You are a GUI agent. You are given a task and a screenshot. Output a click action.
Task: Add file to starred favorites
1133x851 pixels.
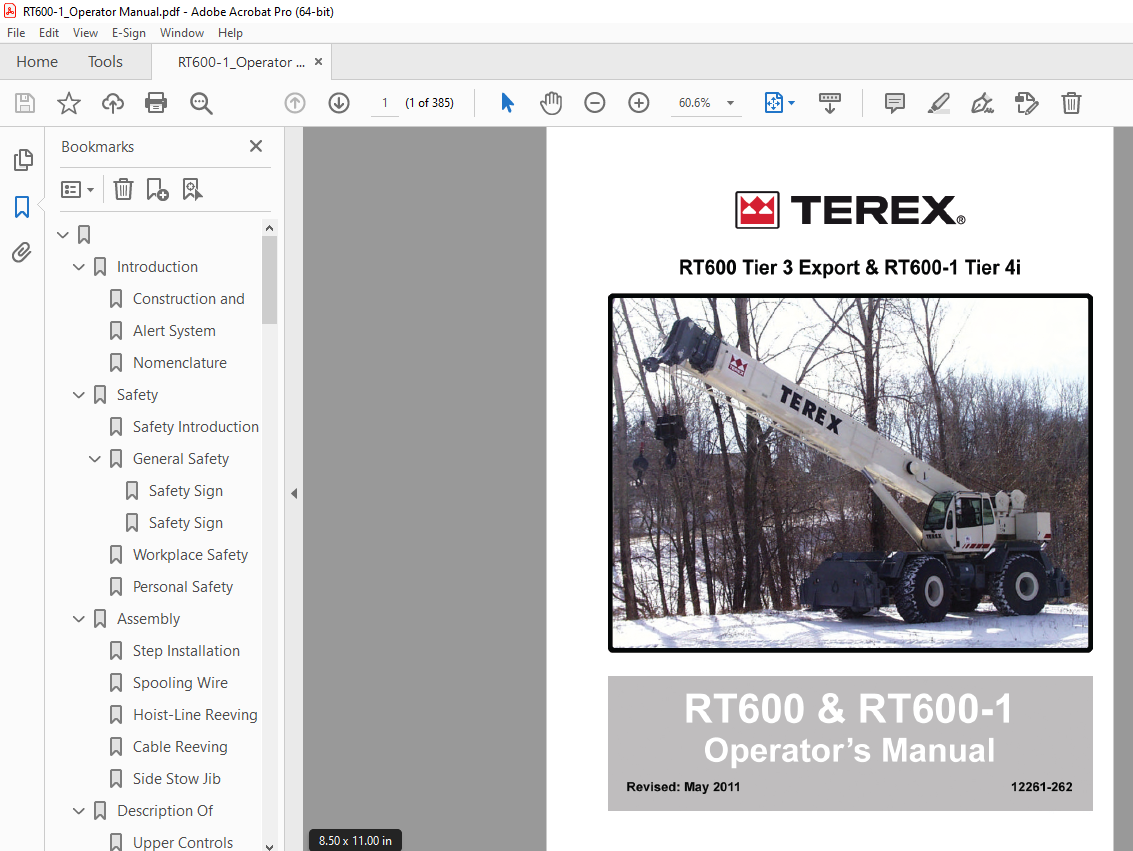69,103
